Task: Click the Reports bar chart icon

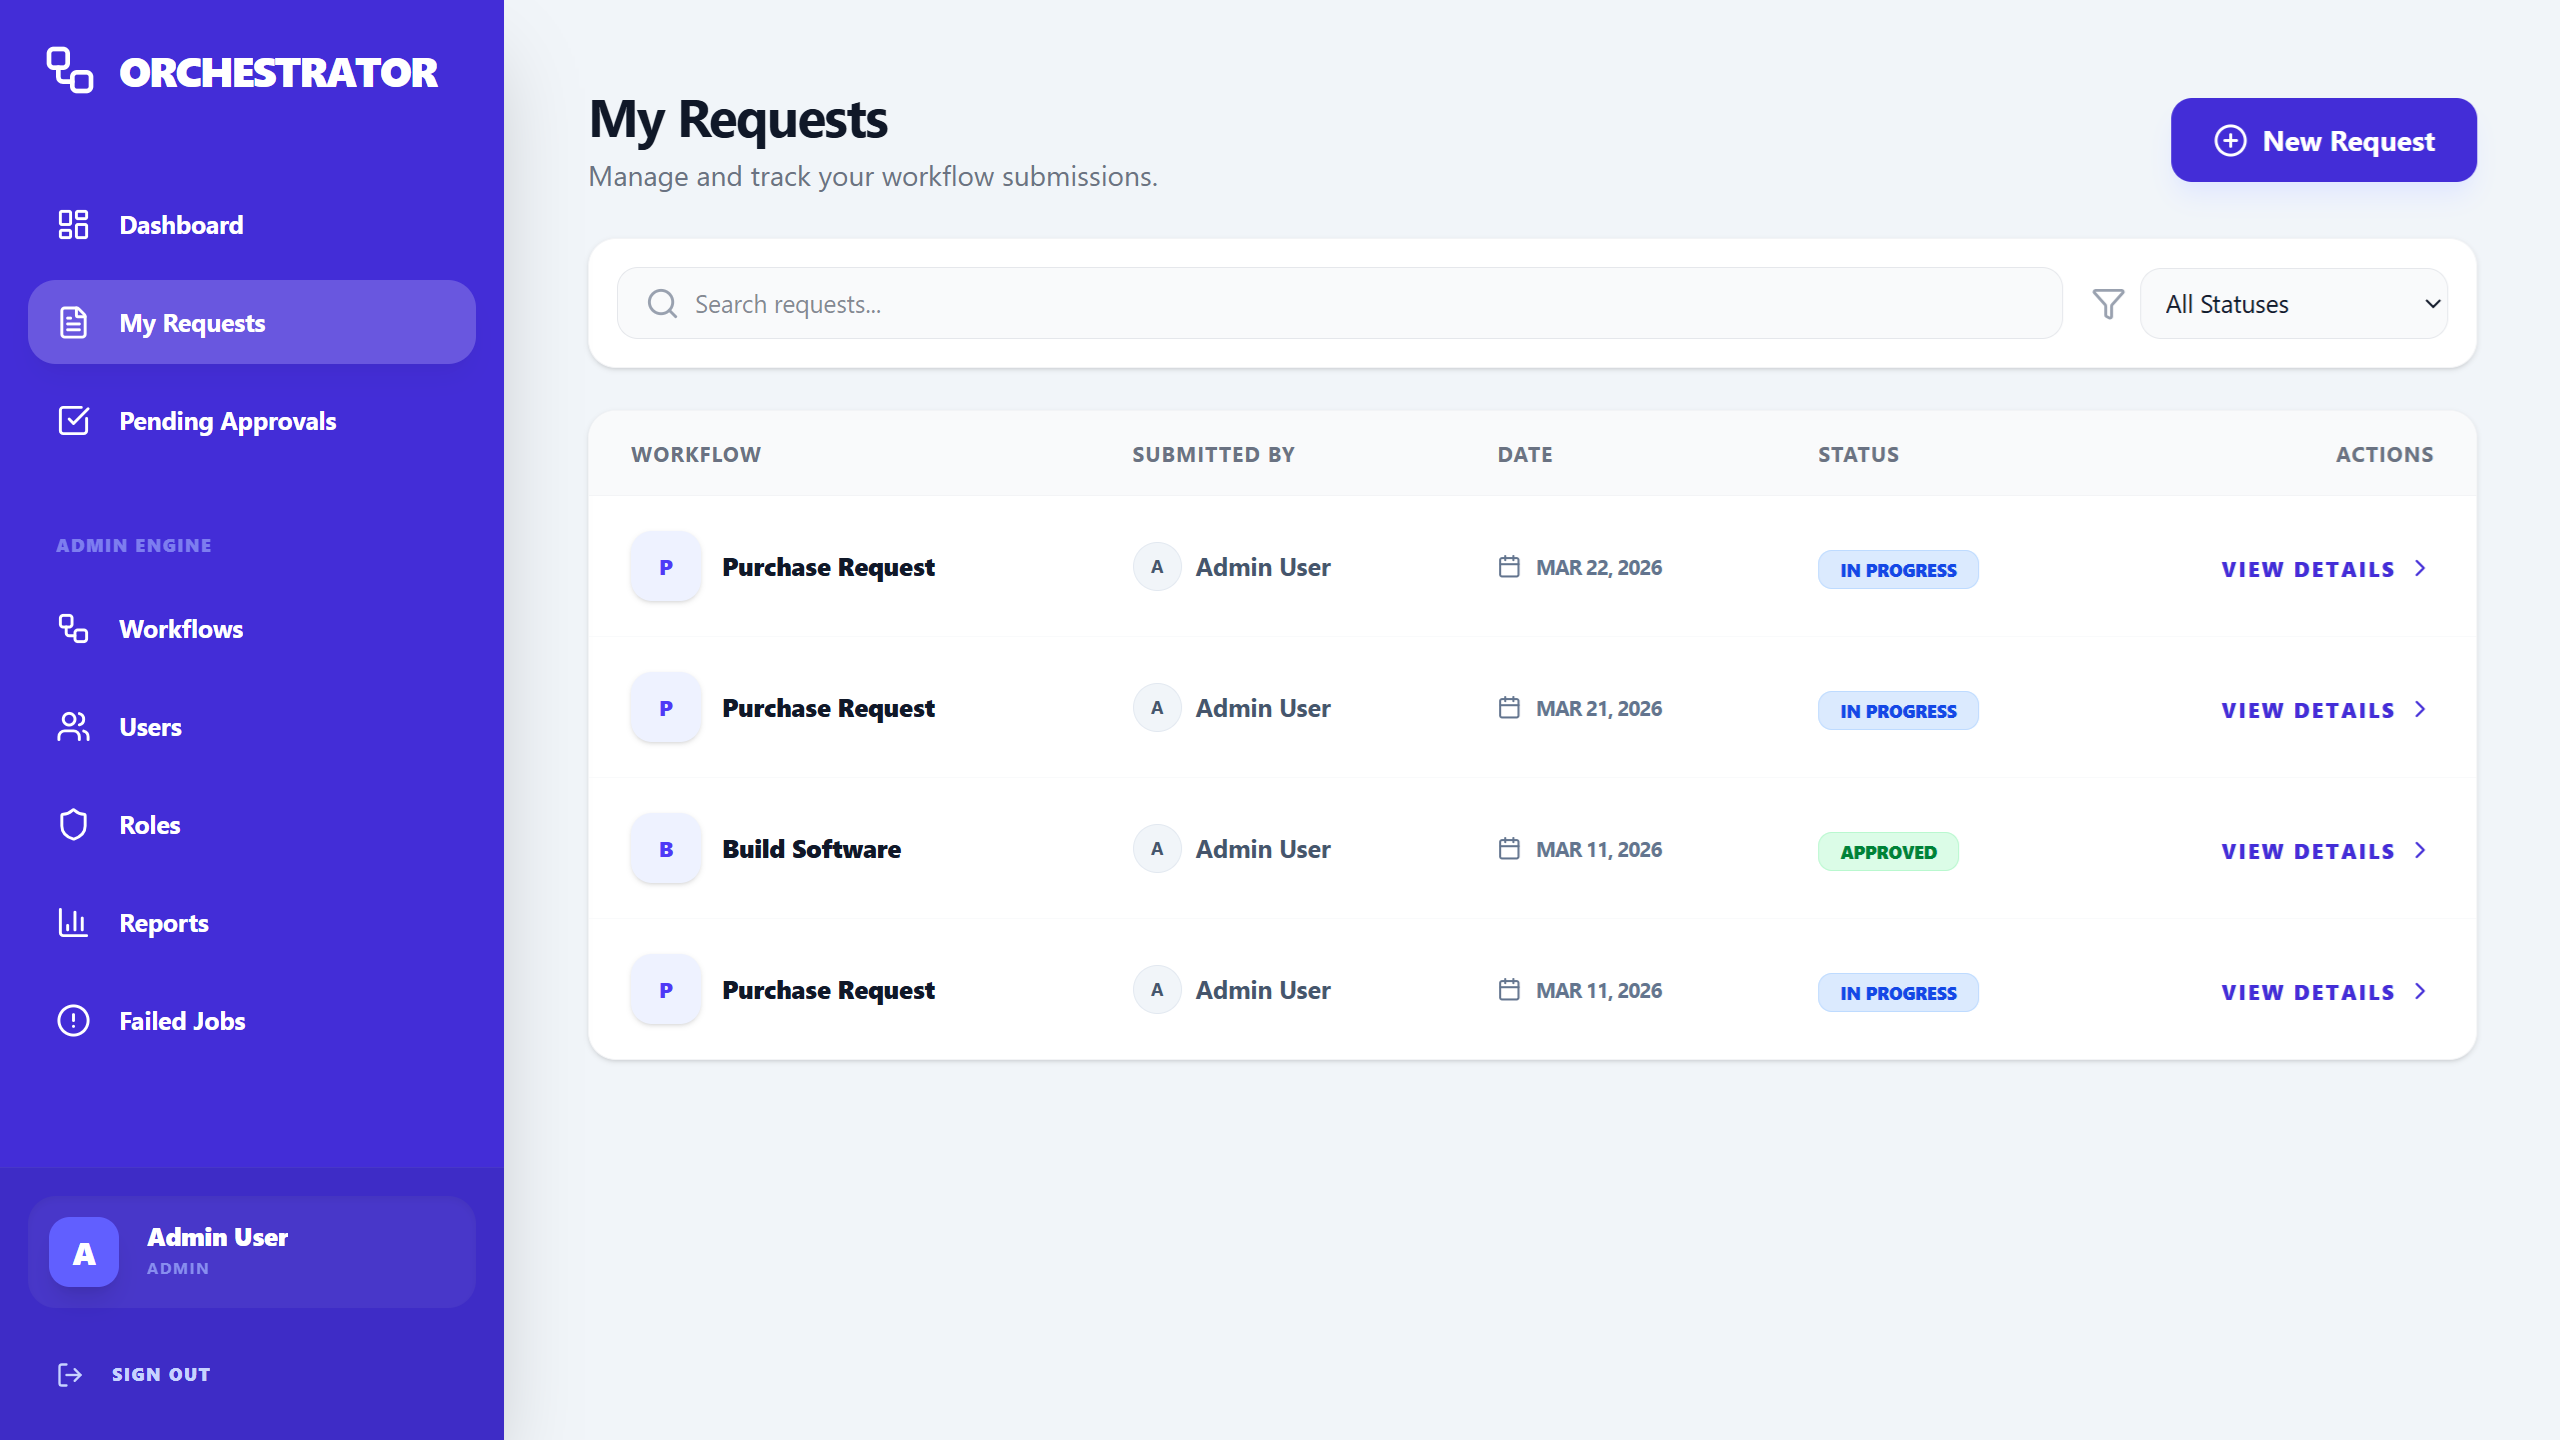Action: pyautogui.click(x=73, y=923)
